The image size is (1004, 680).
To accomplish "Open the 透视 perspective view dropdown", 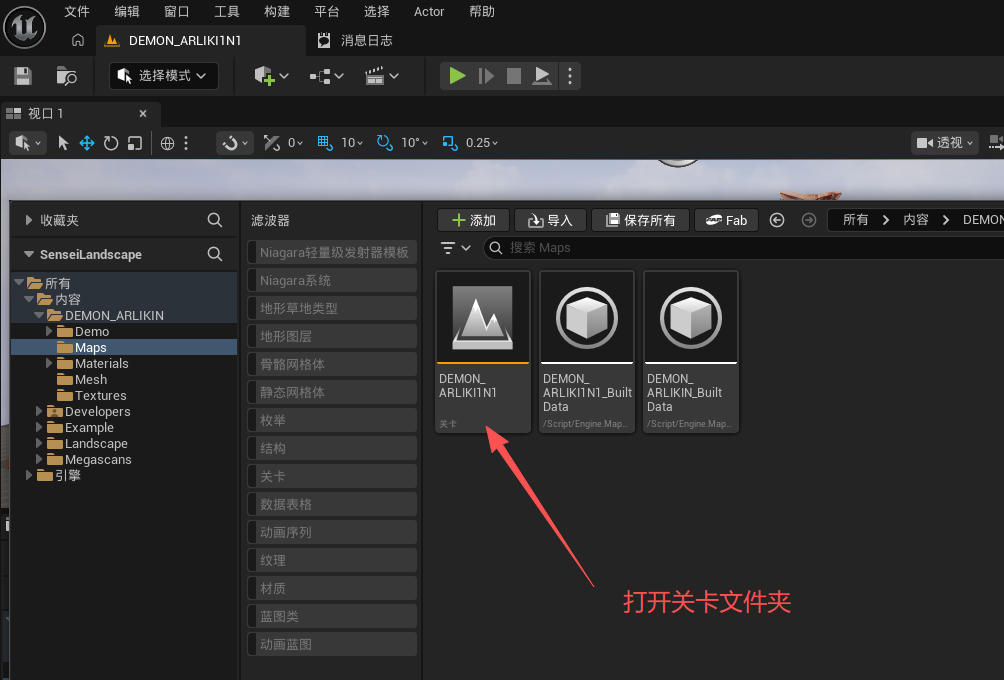I will tap(944, 143).
